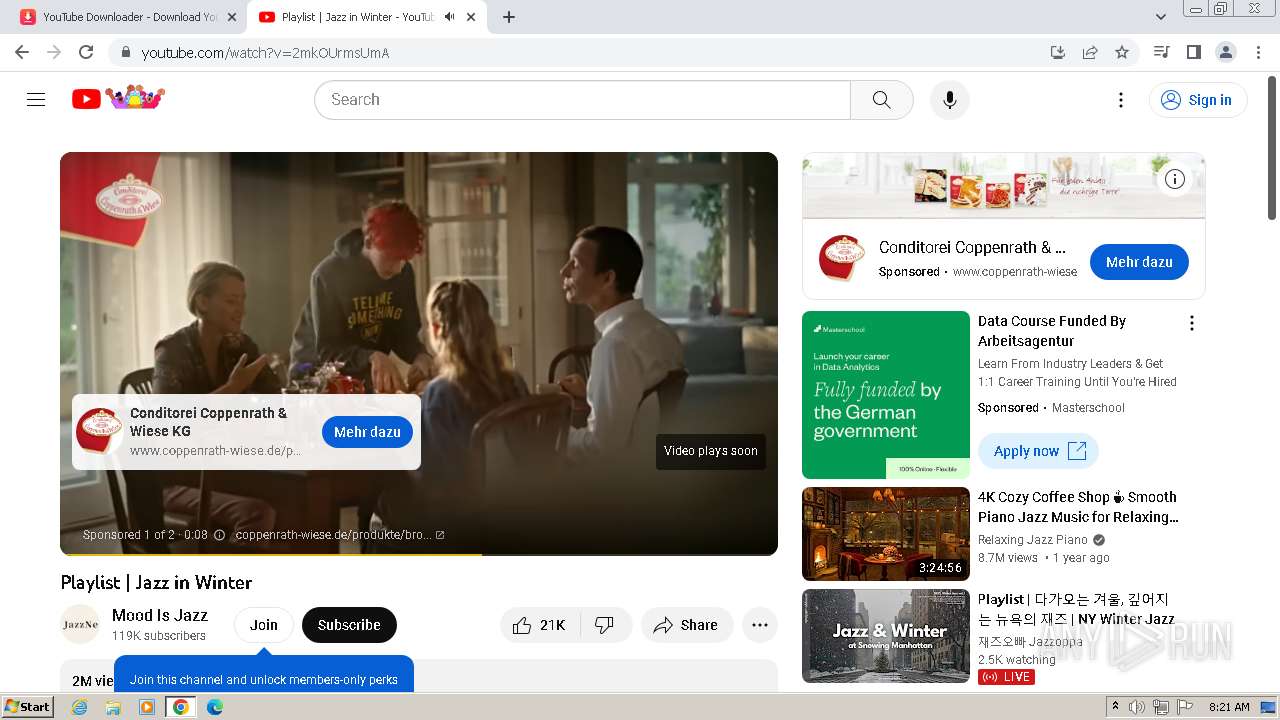The image size is (1280, 720).
Task: Mute audio on the YouTube tab
Action: click(x=450, y=17)
